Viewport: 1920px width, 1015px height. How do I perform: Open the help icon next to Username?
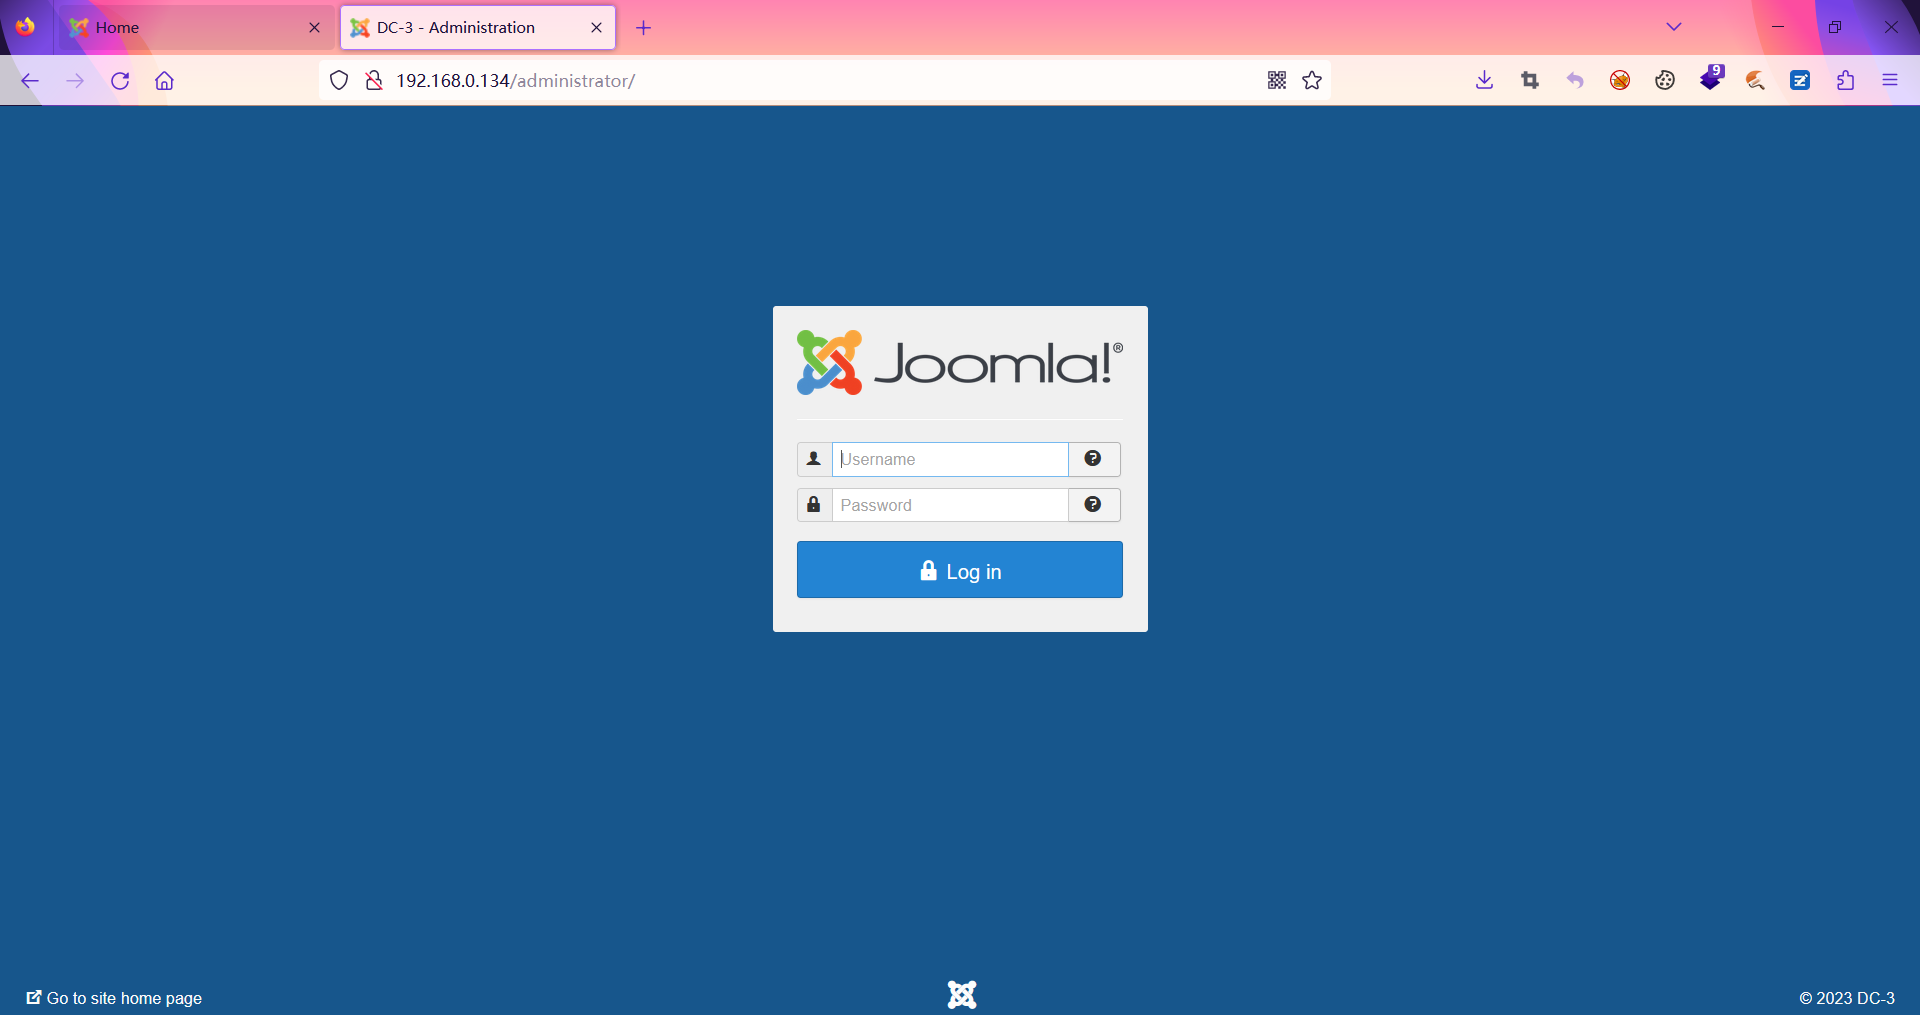1094,459
